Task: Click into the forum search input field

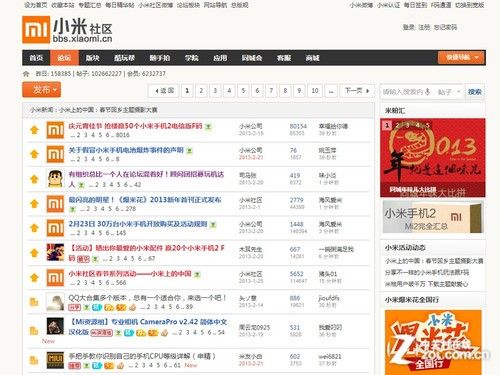Action: point(403,92)
